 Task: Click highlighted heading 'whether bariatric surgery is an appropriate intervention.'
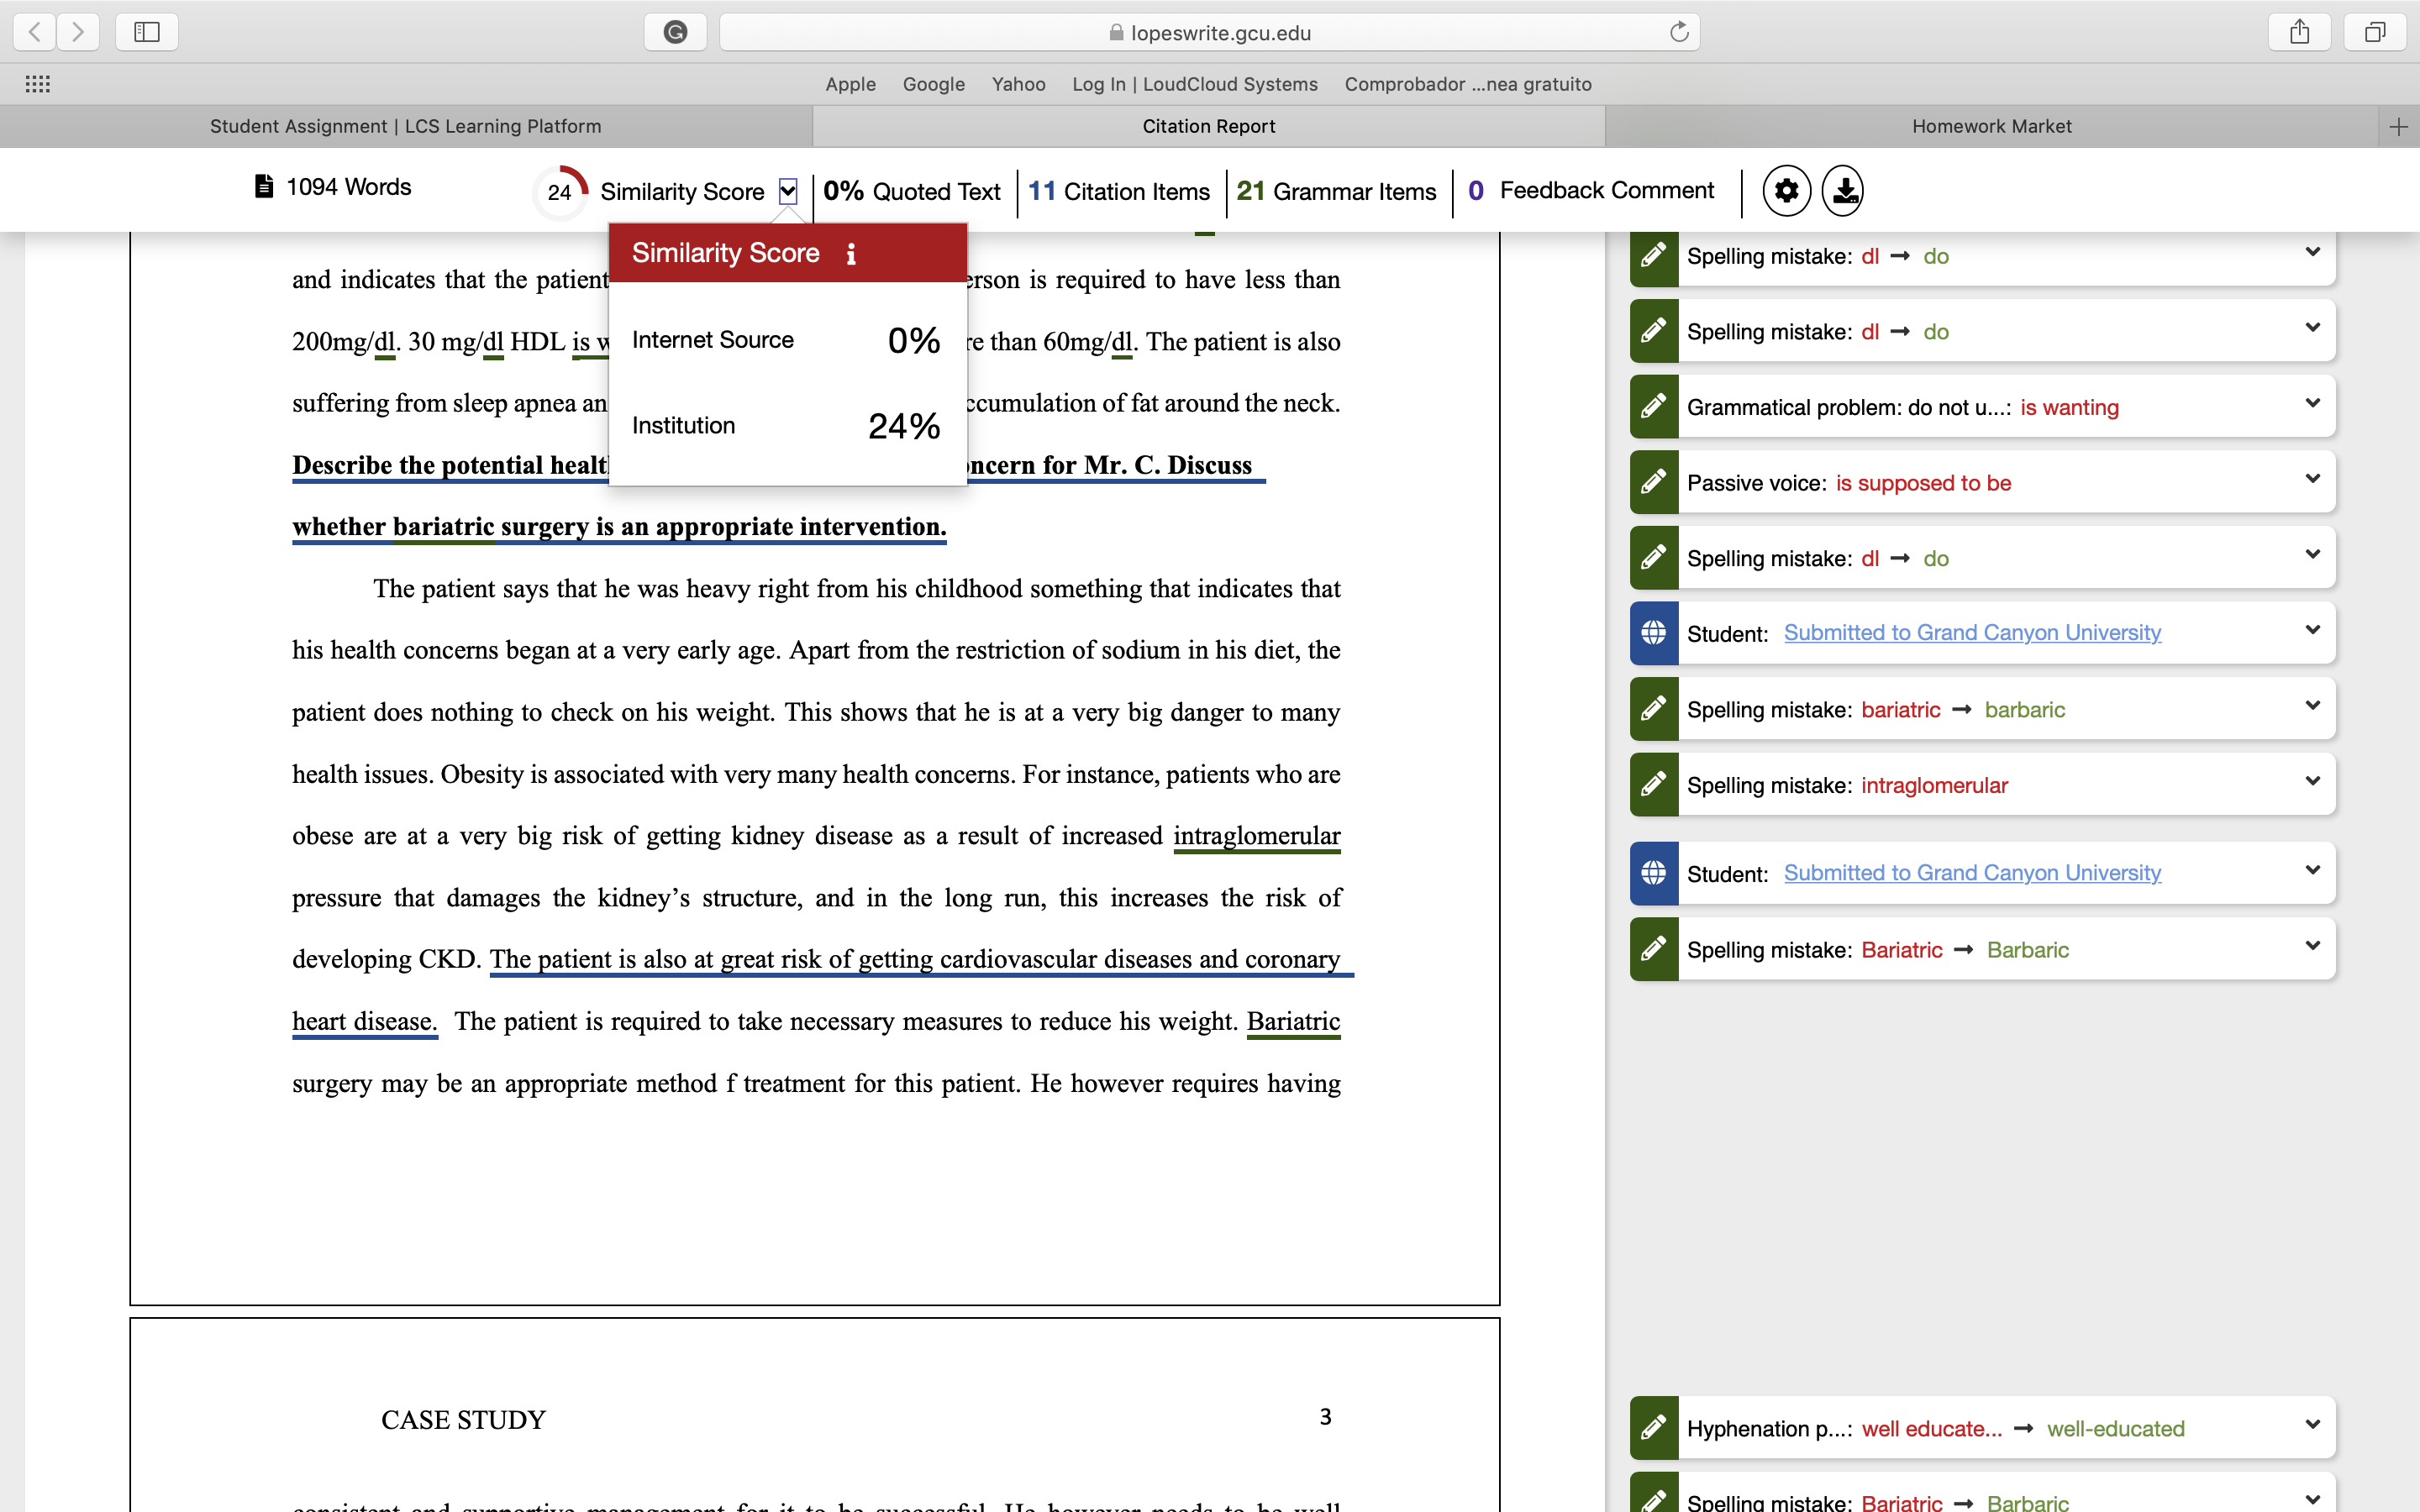coord(619,527)
